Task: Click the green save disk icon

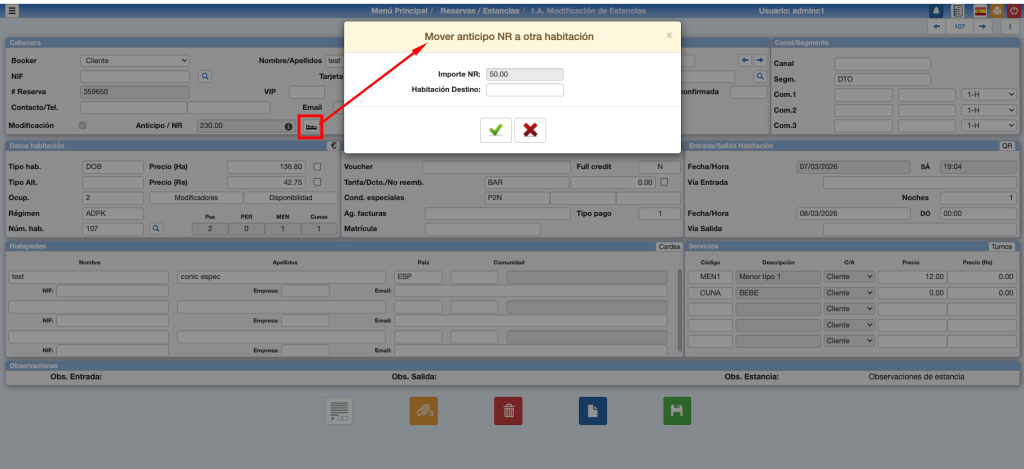Action: tap(677, 410)
